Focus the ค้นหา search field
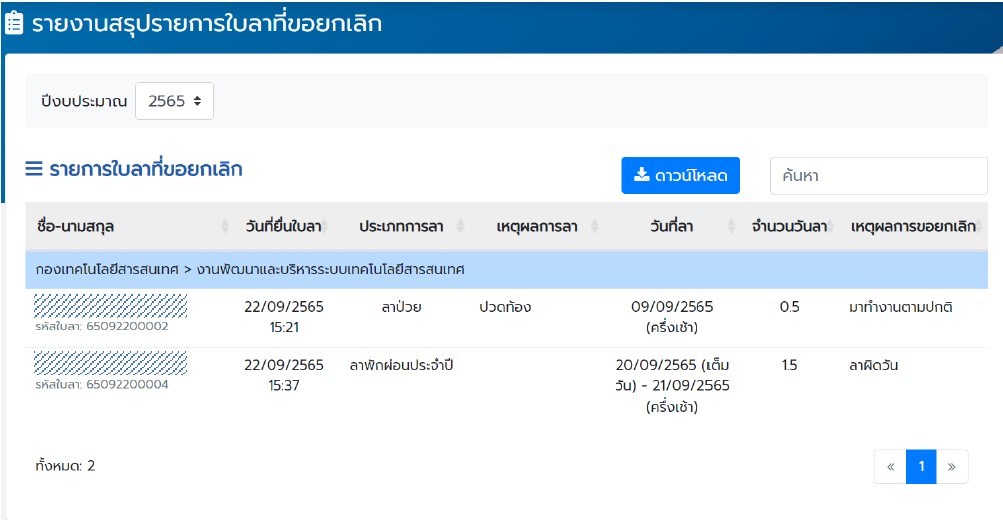The height and width of the screenshot is (520, 1003). point(877,176)
